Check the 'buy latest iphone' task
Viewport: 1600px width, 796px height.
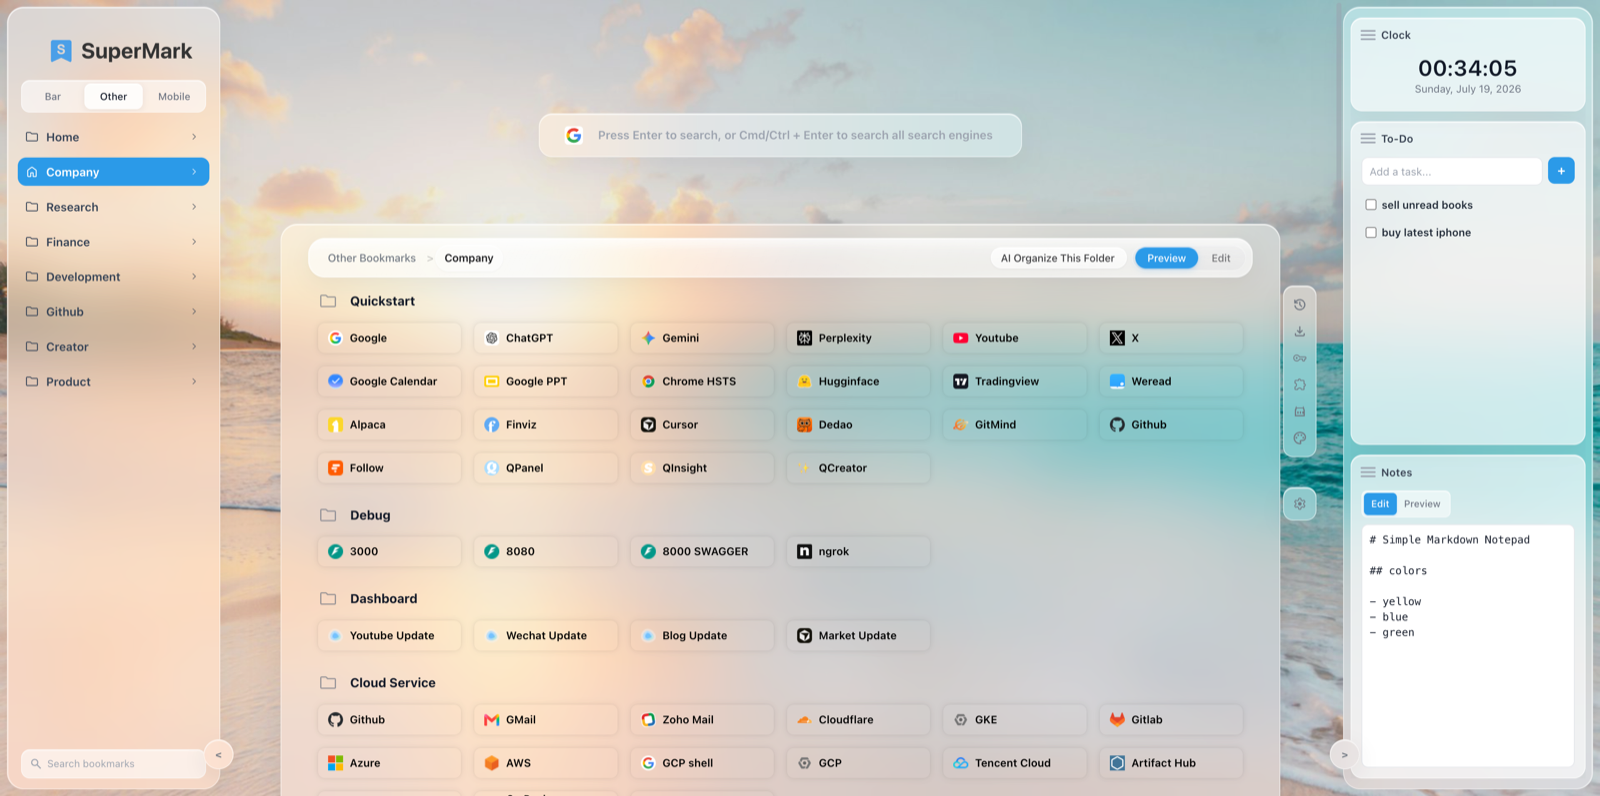point(1371,232)
